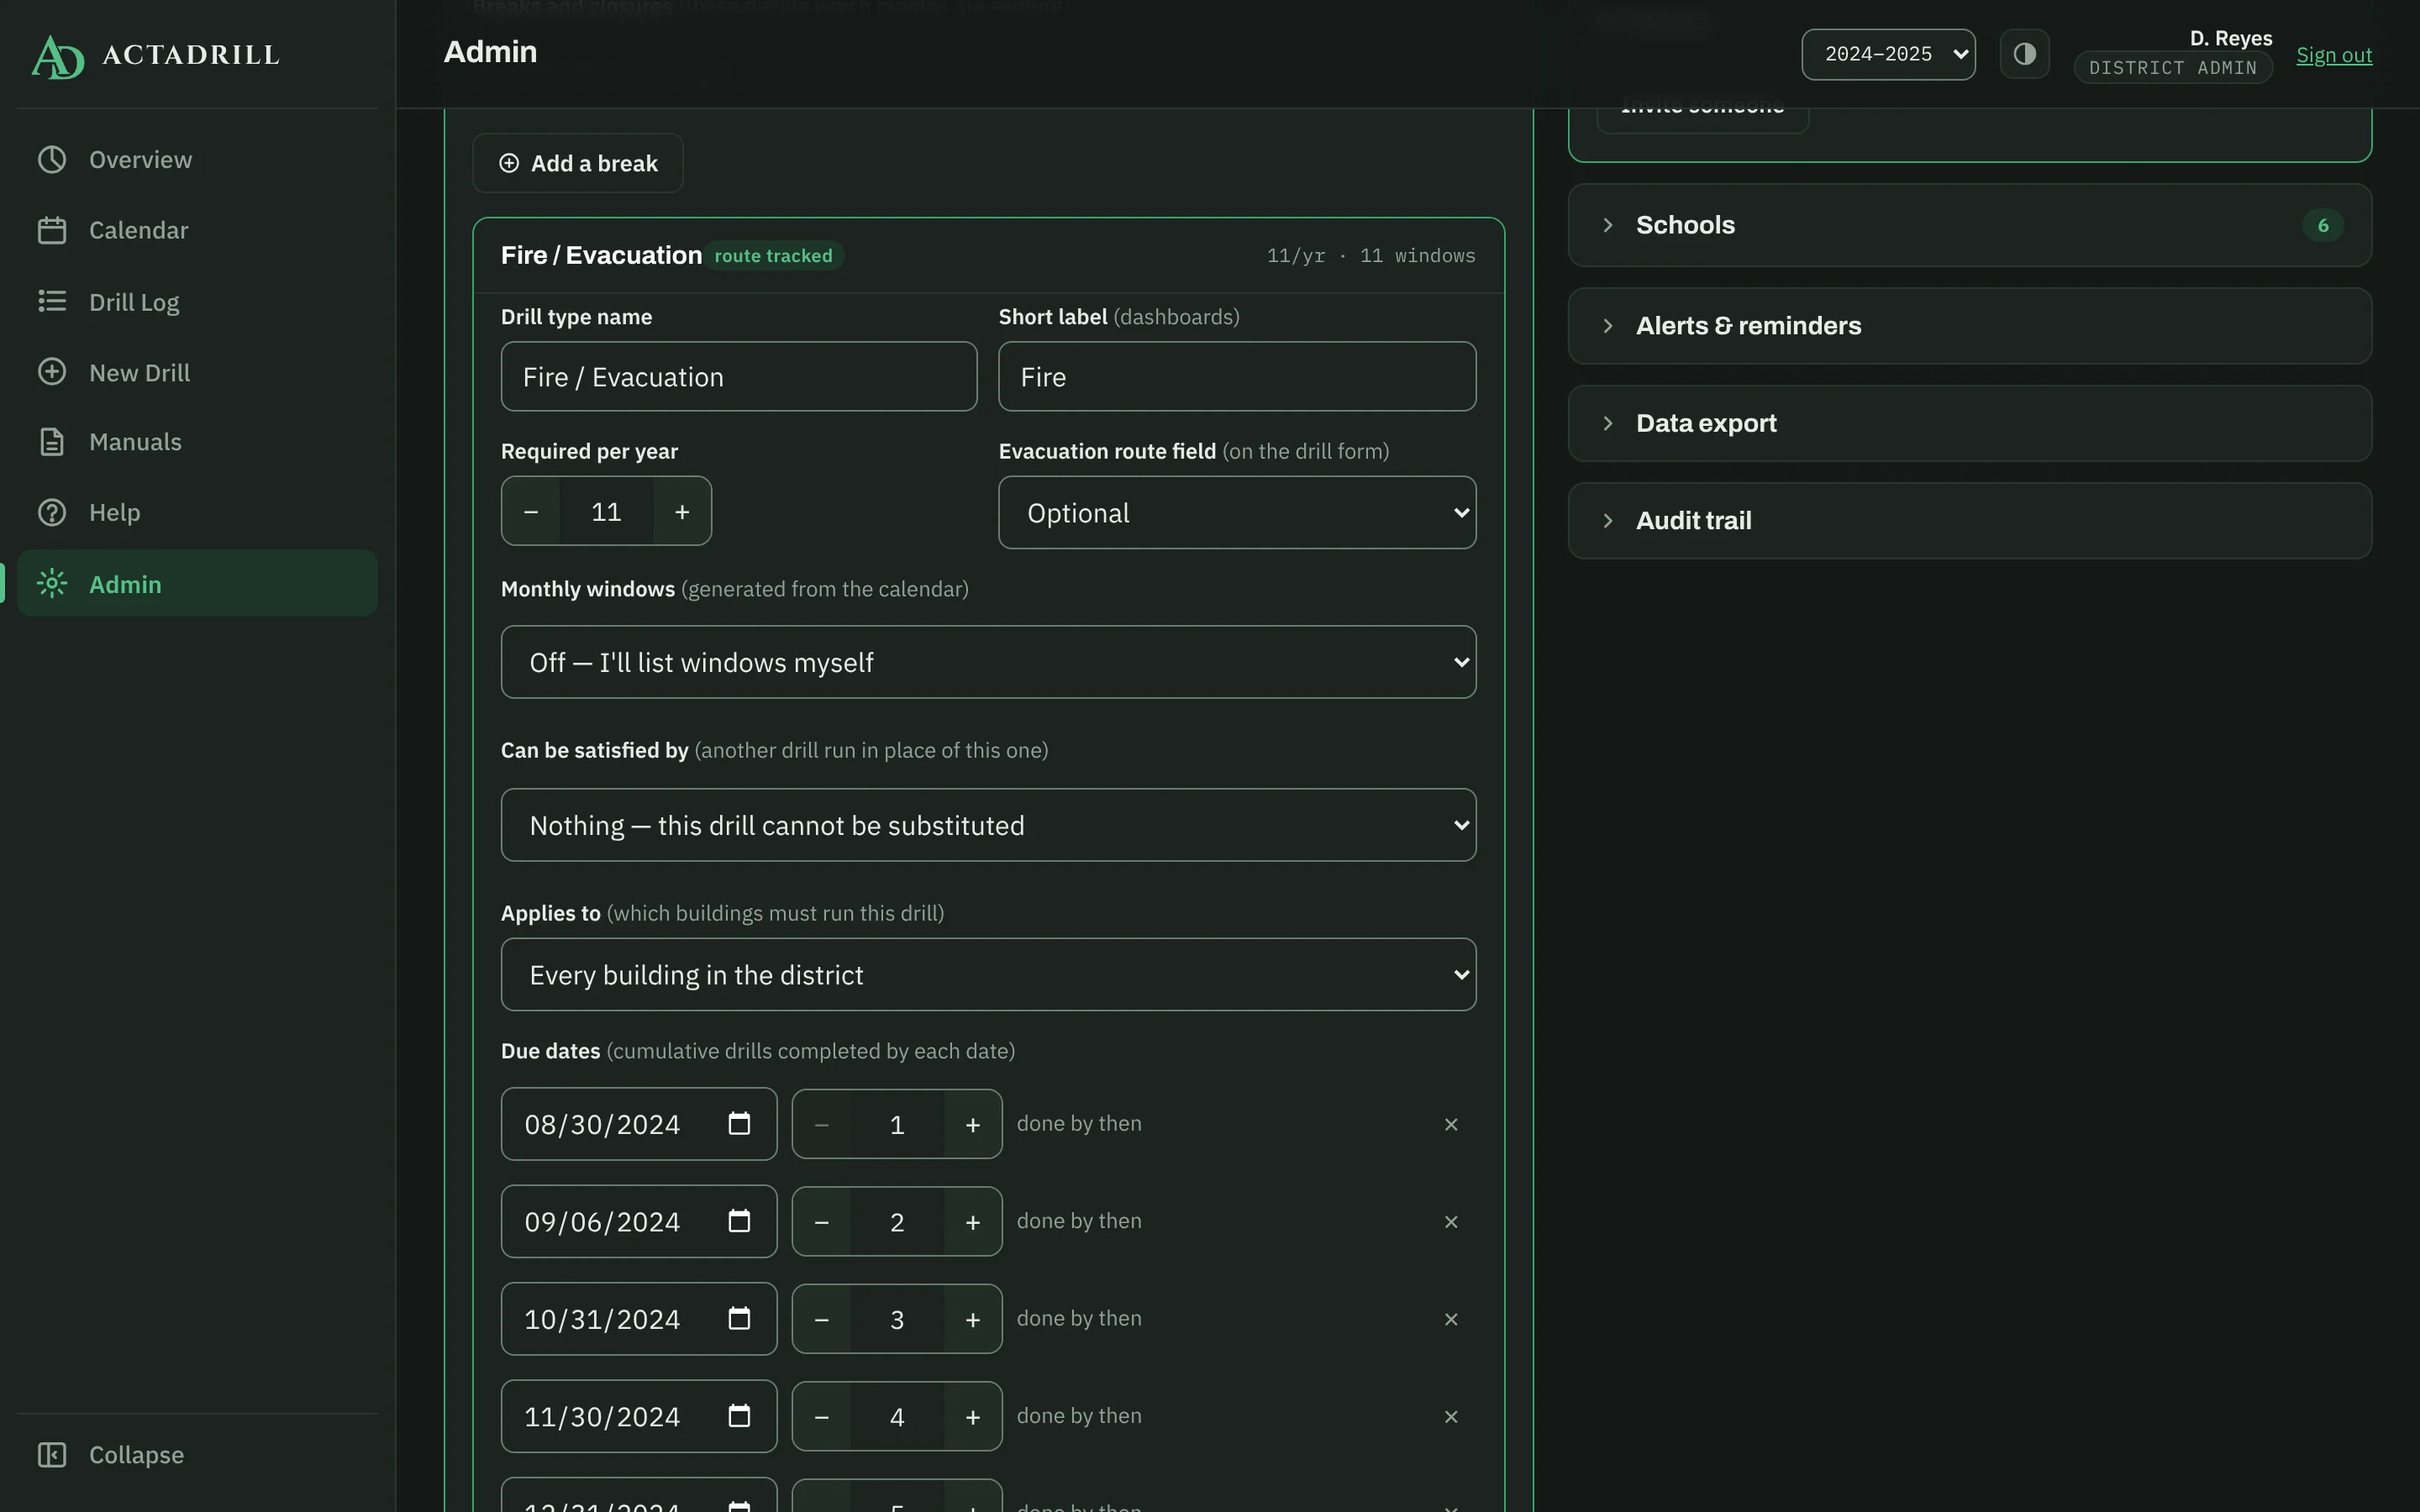Open Manuals section
The image size is (2420, 1512).
pos(197,442)
